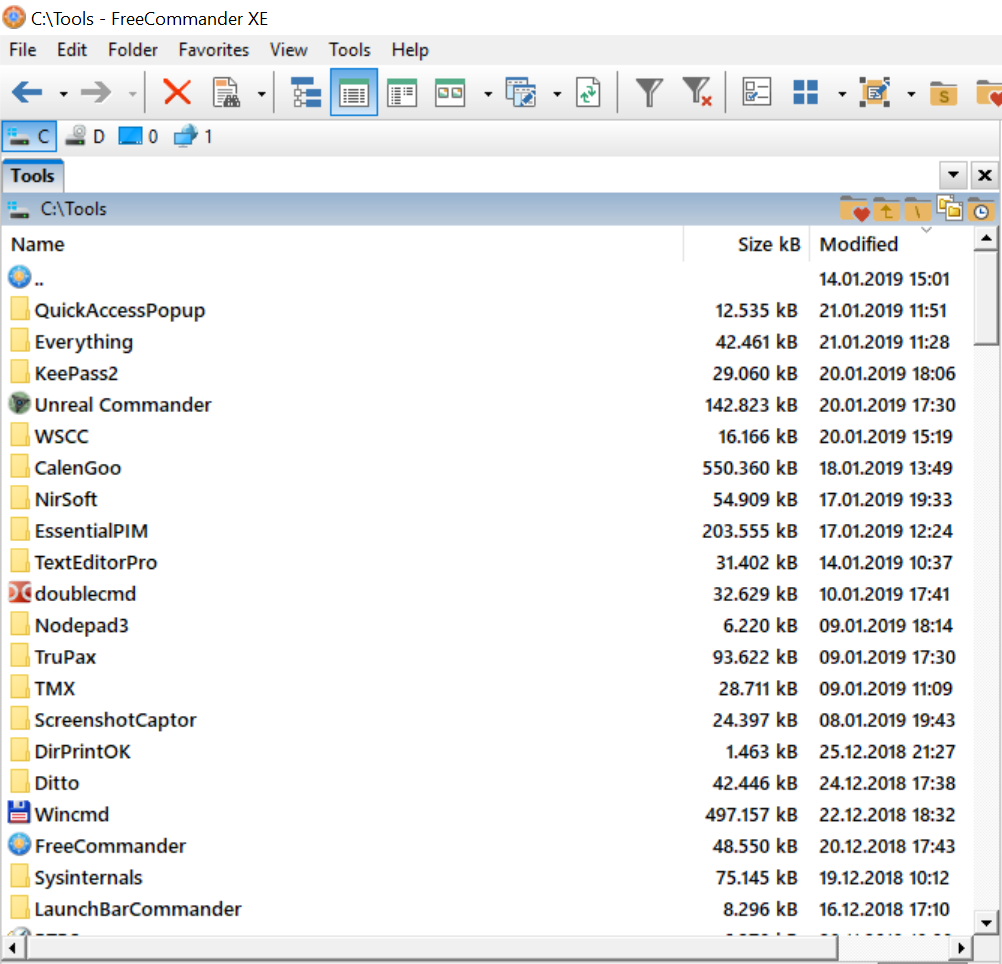
Task: Click the refresh/synchronize icon in toolbar
Action: pyautogui.click(x=589, y=93)
